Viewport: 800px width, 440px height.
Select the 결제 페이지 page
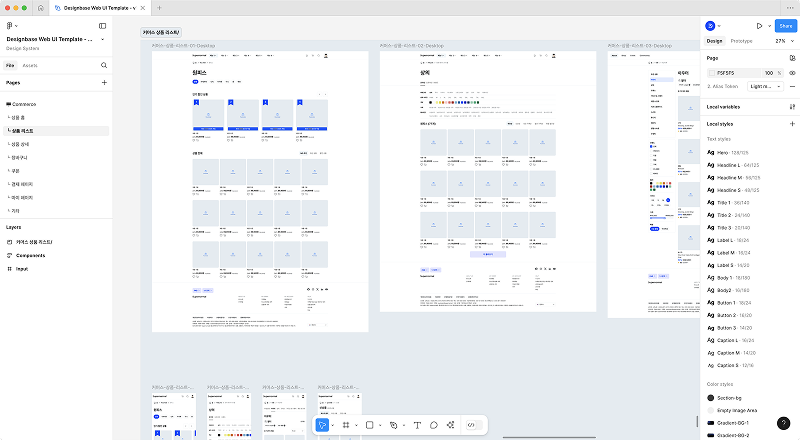pyautogui.click(x=56, y=184)
